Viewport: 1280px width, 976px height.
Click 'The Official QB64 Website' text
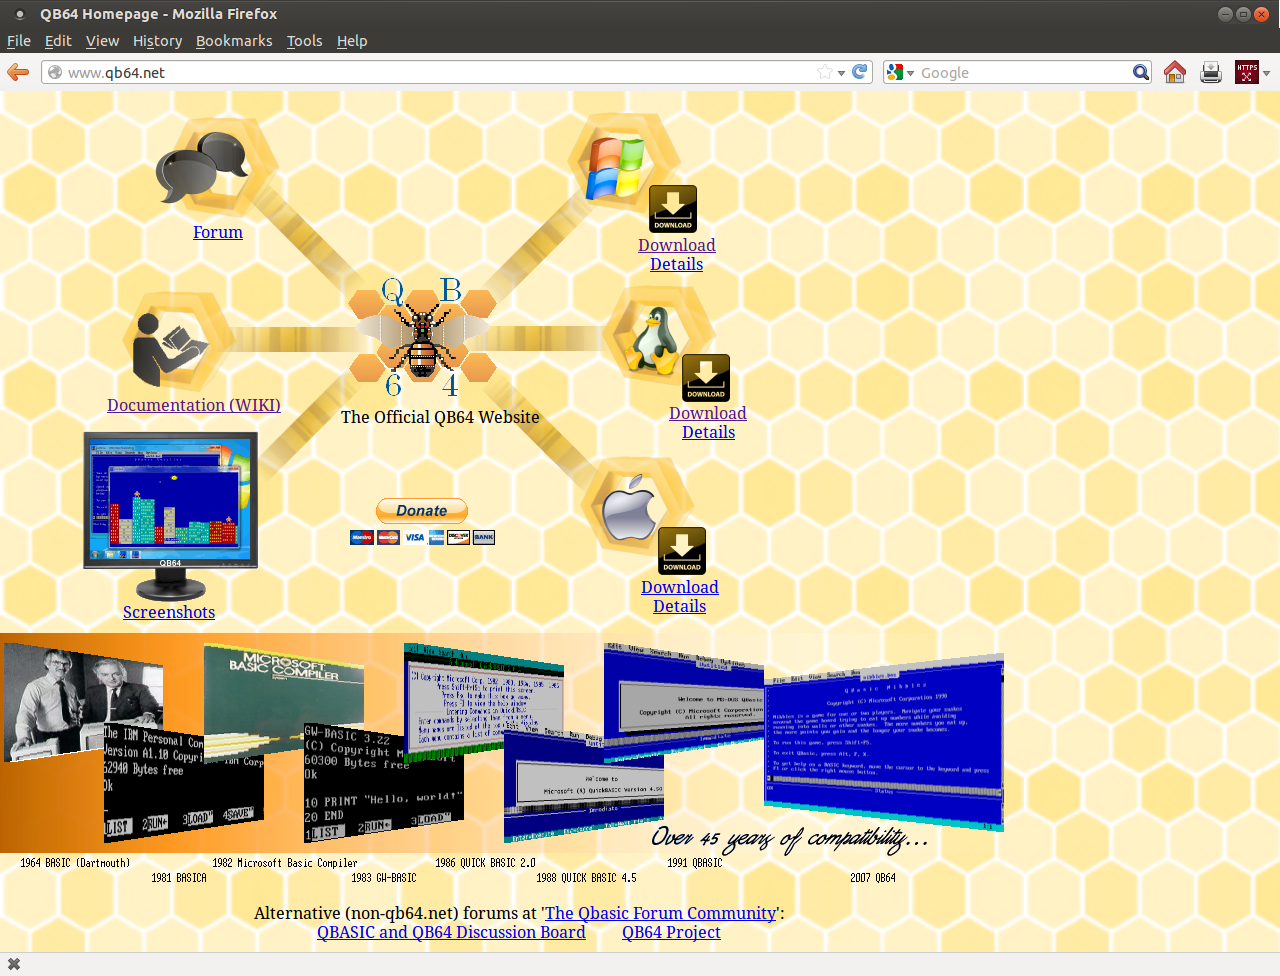[x=440, y=417]
